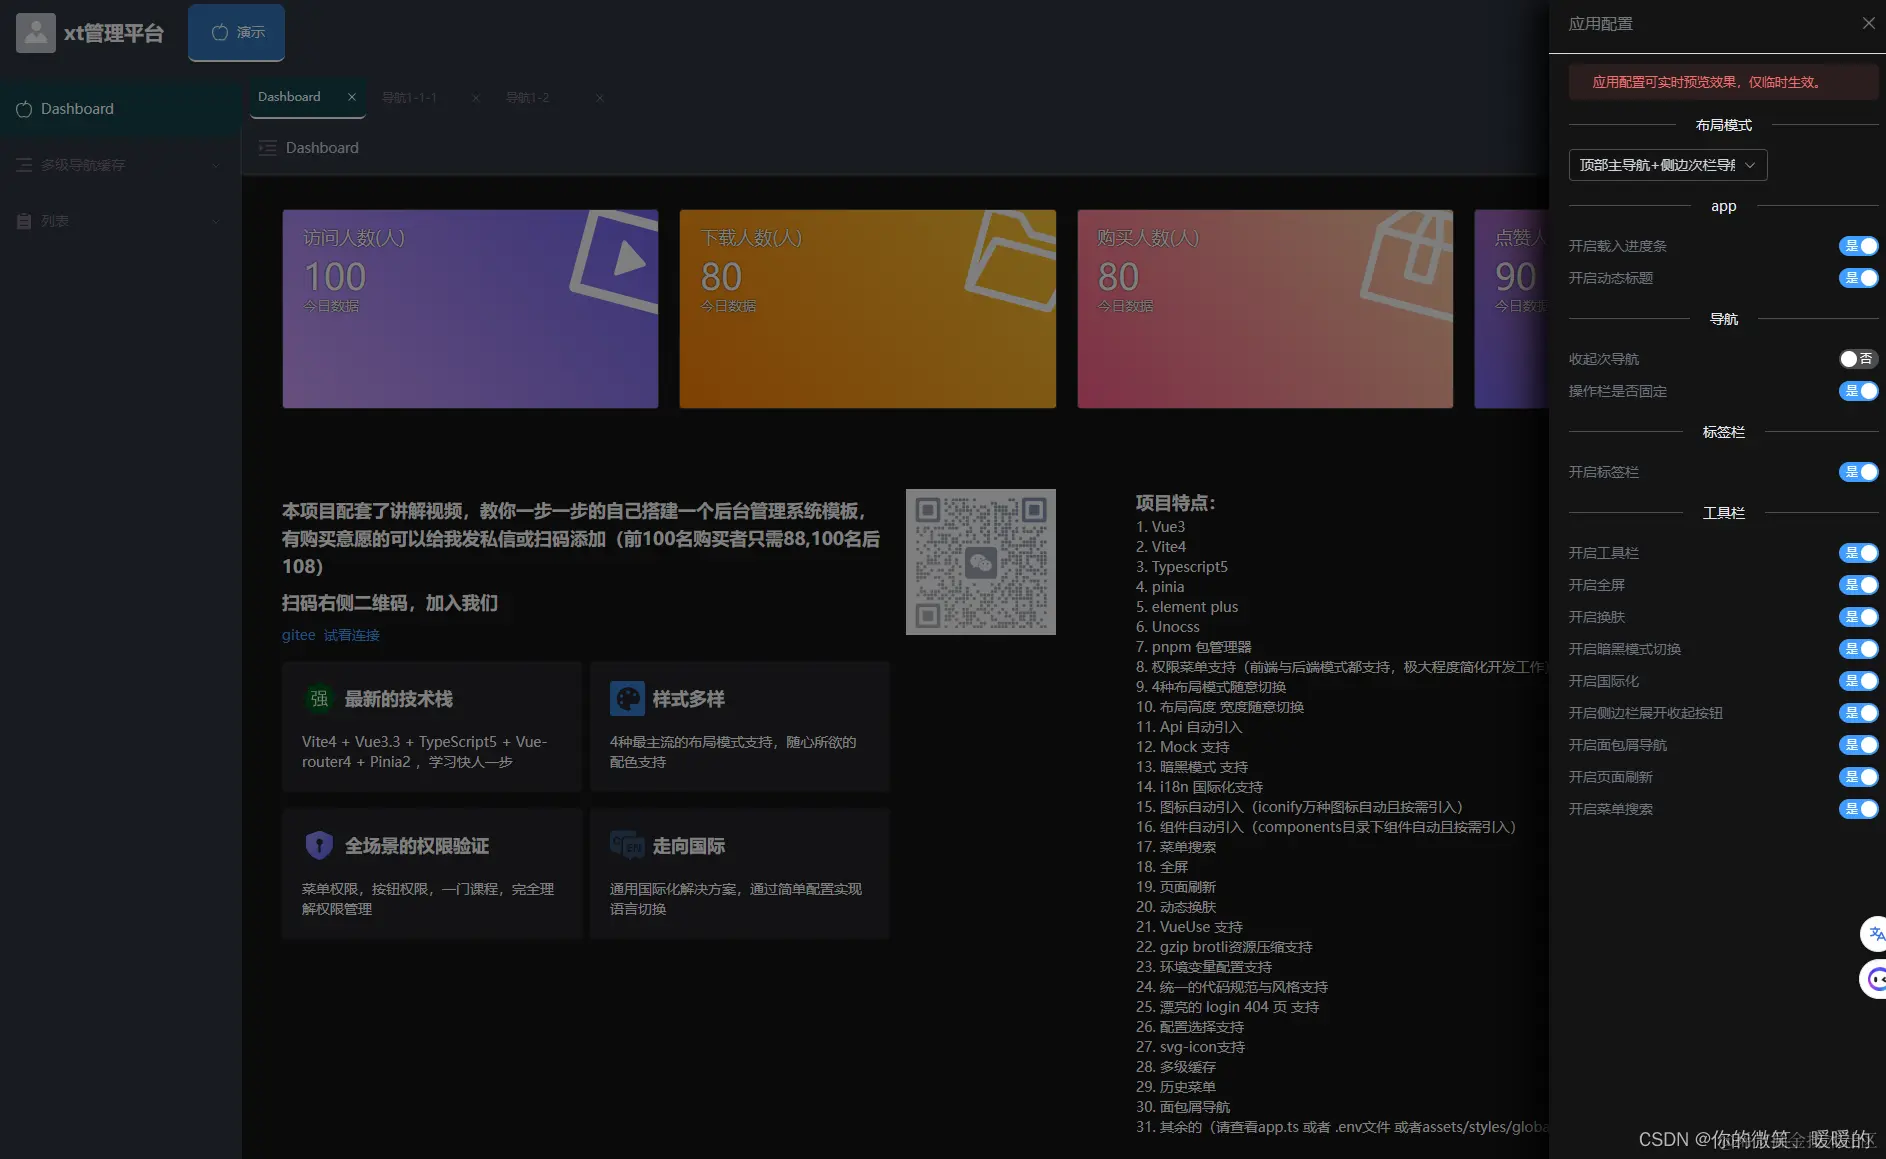This screenshot has width=1886, height=1159.
Task: Toggle 开启工具栏 switch
Action: tap(1859, 553)
